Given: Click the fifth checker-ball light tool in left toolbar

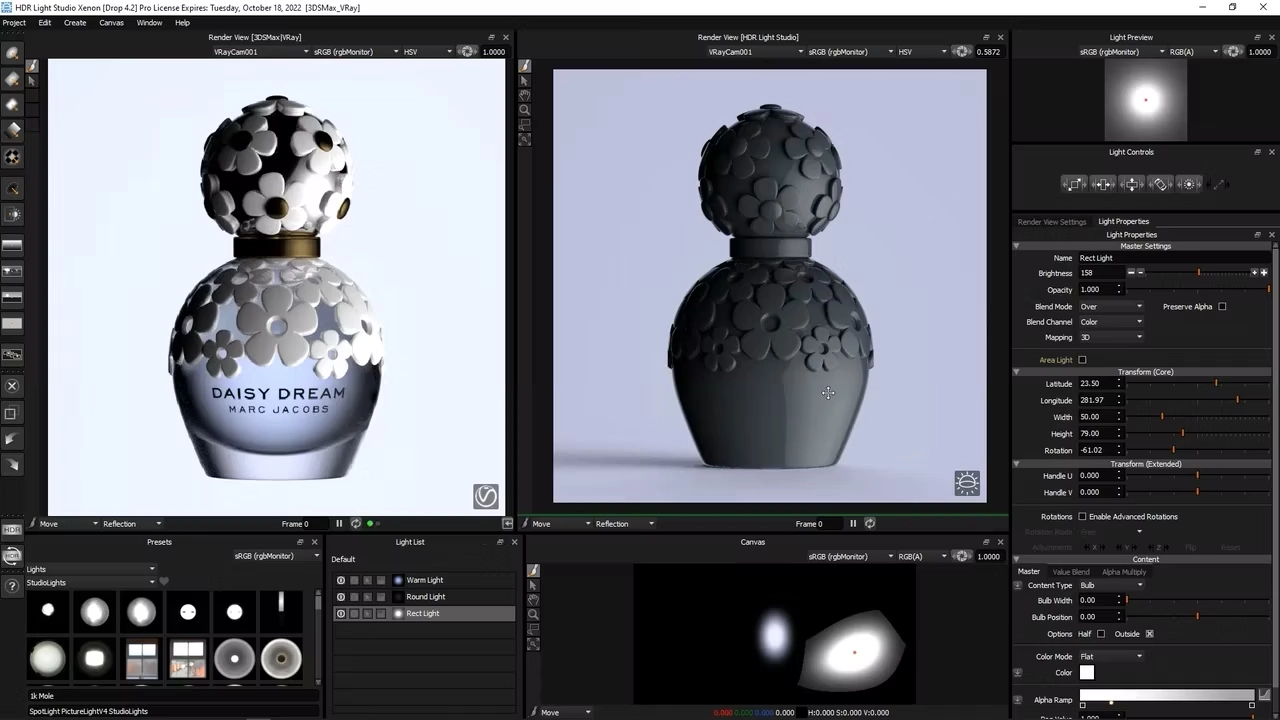Looking at the screenshot, I should (12, 157).
